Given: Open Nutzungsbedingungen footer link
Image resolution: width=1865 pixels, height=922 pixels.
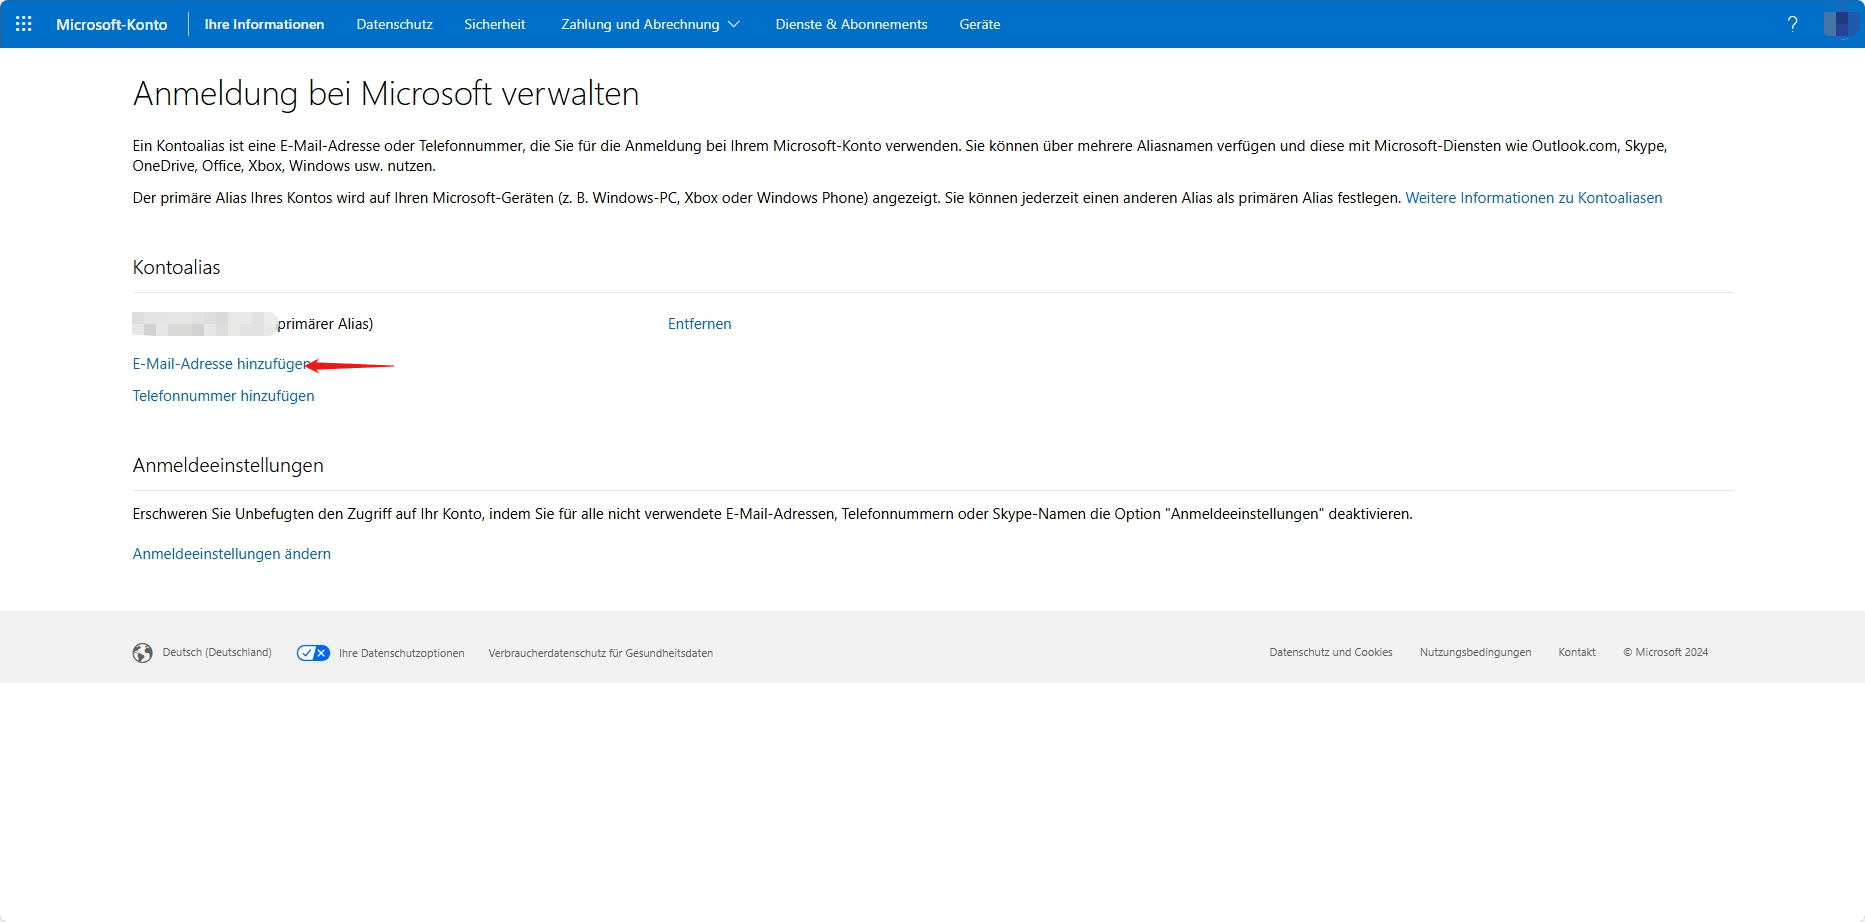Looking at the screenshot, I should click(1475, 652).
